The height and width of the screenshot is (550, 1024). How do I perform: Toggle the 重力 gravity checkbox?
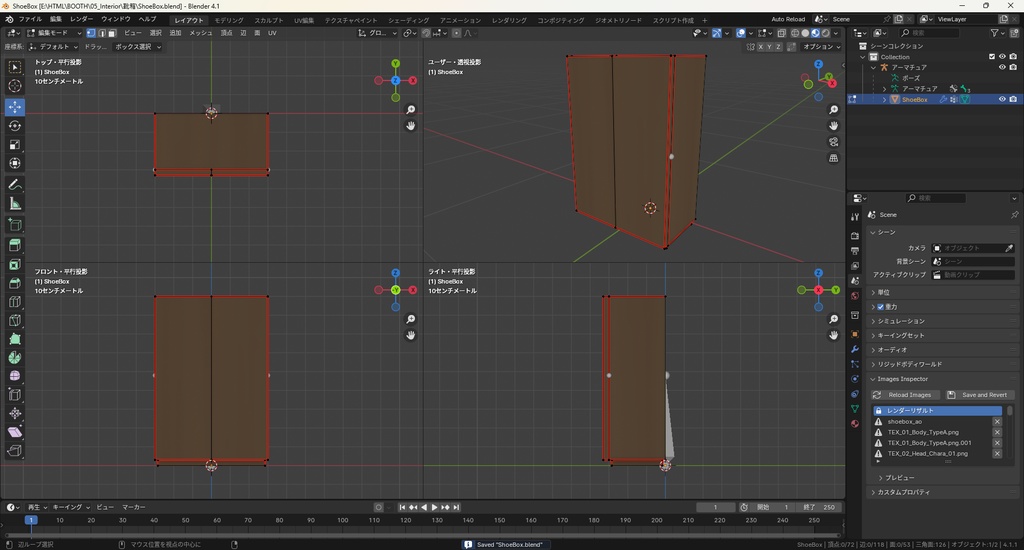click(x=880, y=307)
